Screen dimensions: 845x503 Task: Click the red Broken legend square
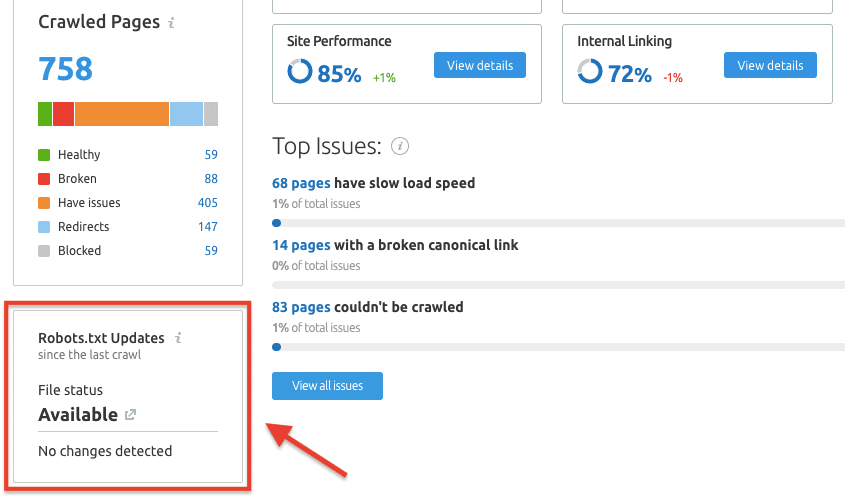tap(44, 179)
